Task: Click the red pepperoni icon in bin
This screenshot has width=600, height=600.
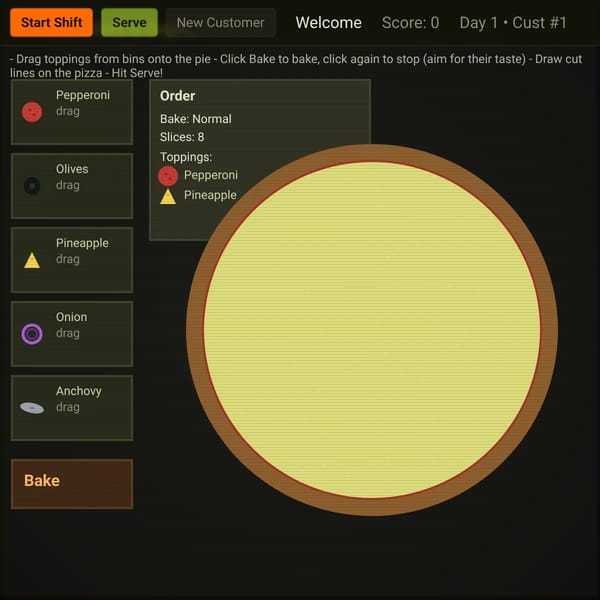Action: (x=32, y=112)
